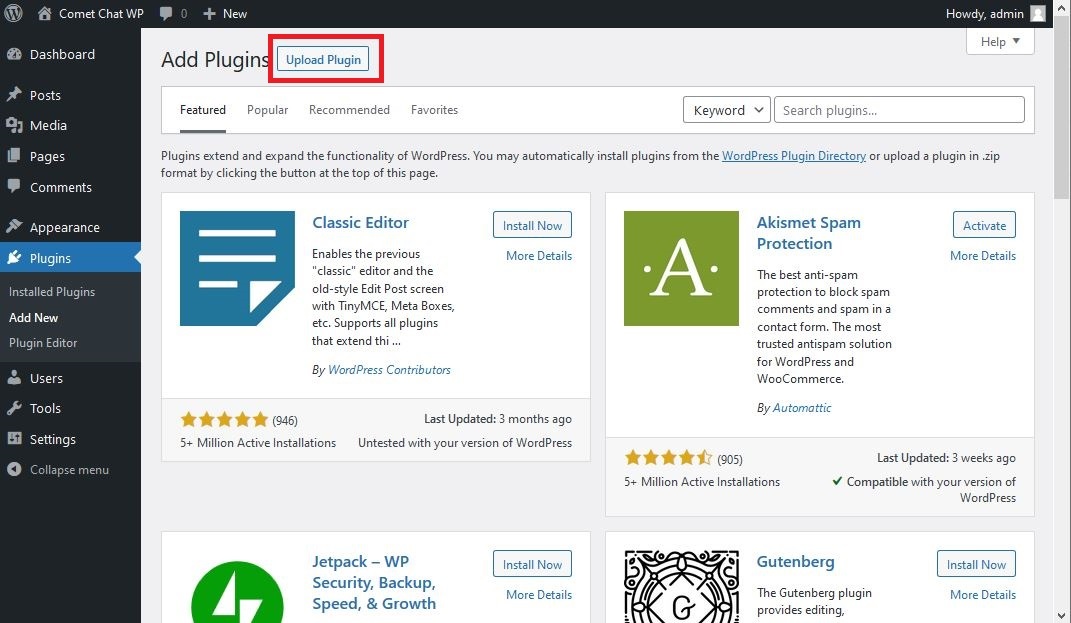This screenshot has width=1071, height=623.
Task: Open the WordPress Contributors author link
Action: pyautogui.click(x=389, y=370)
